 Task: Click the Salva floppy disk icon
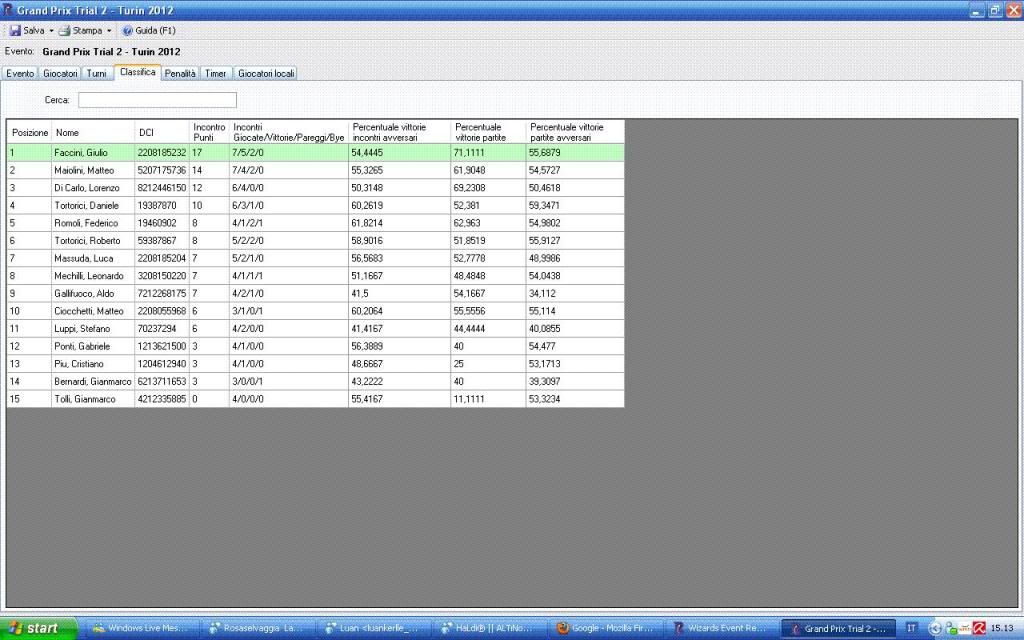tap(15, 31)
